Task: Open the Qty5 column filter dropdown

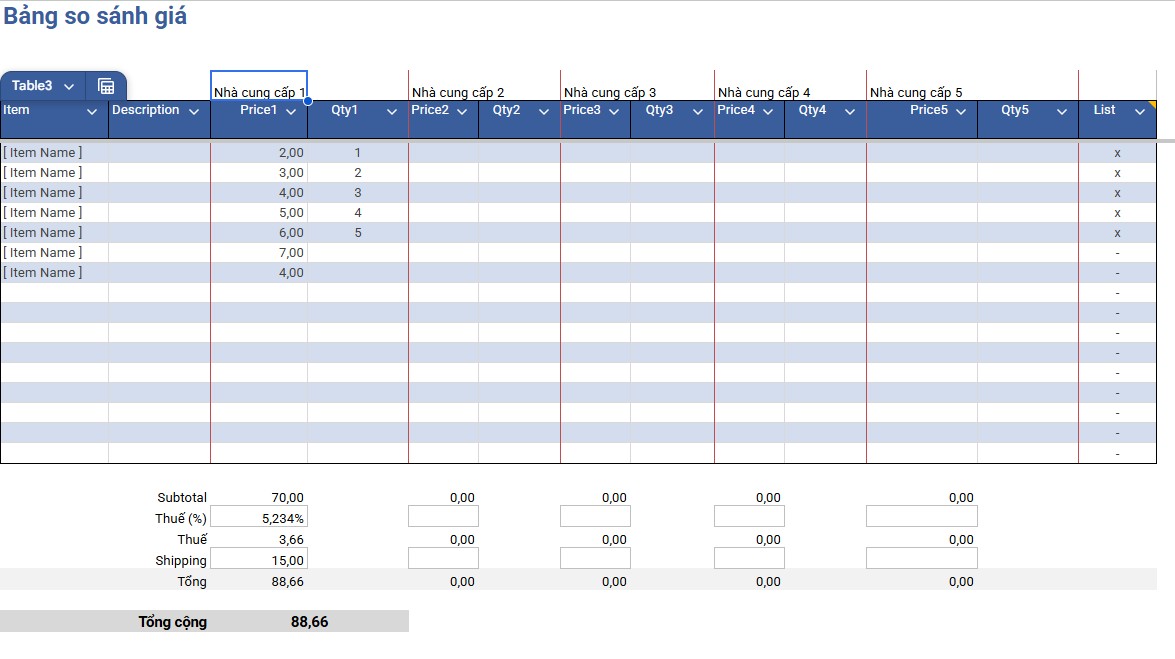Action: 1062,112
